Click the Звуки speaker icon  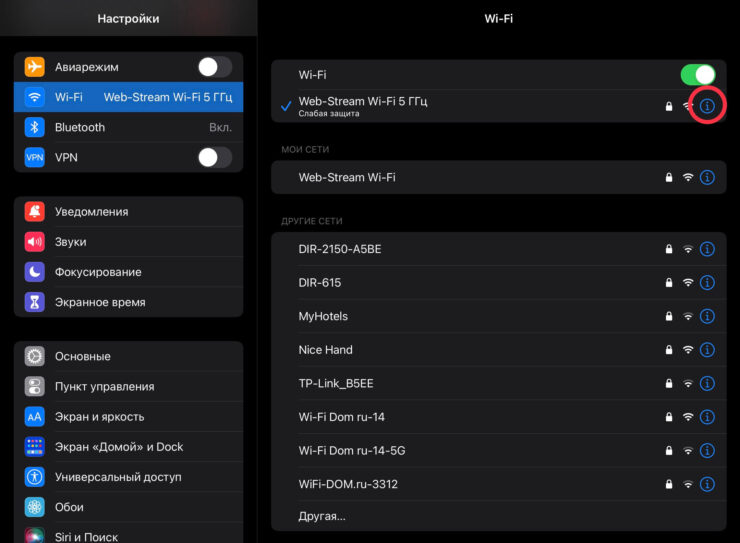point(34,242)
